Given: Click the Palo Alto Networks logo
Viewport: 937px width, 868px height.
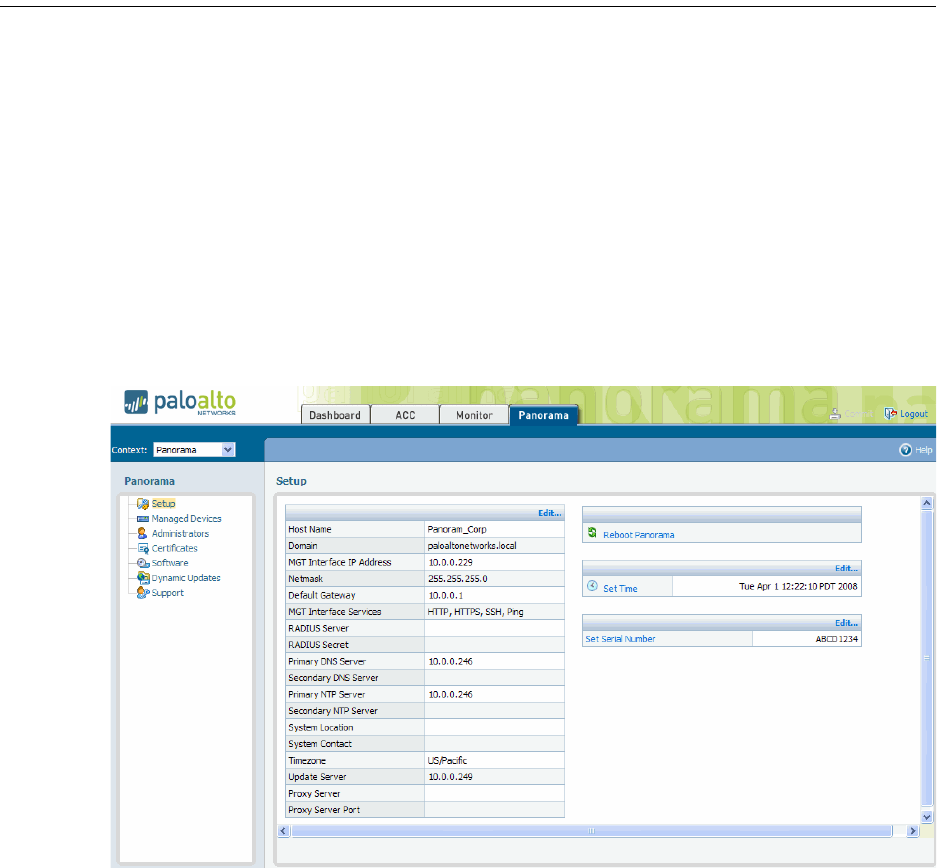Looking at the screenshot, I should (x=180, y=402).
